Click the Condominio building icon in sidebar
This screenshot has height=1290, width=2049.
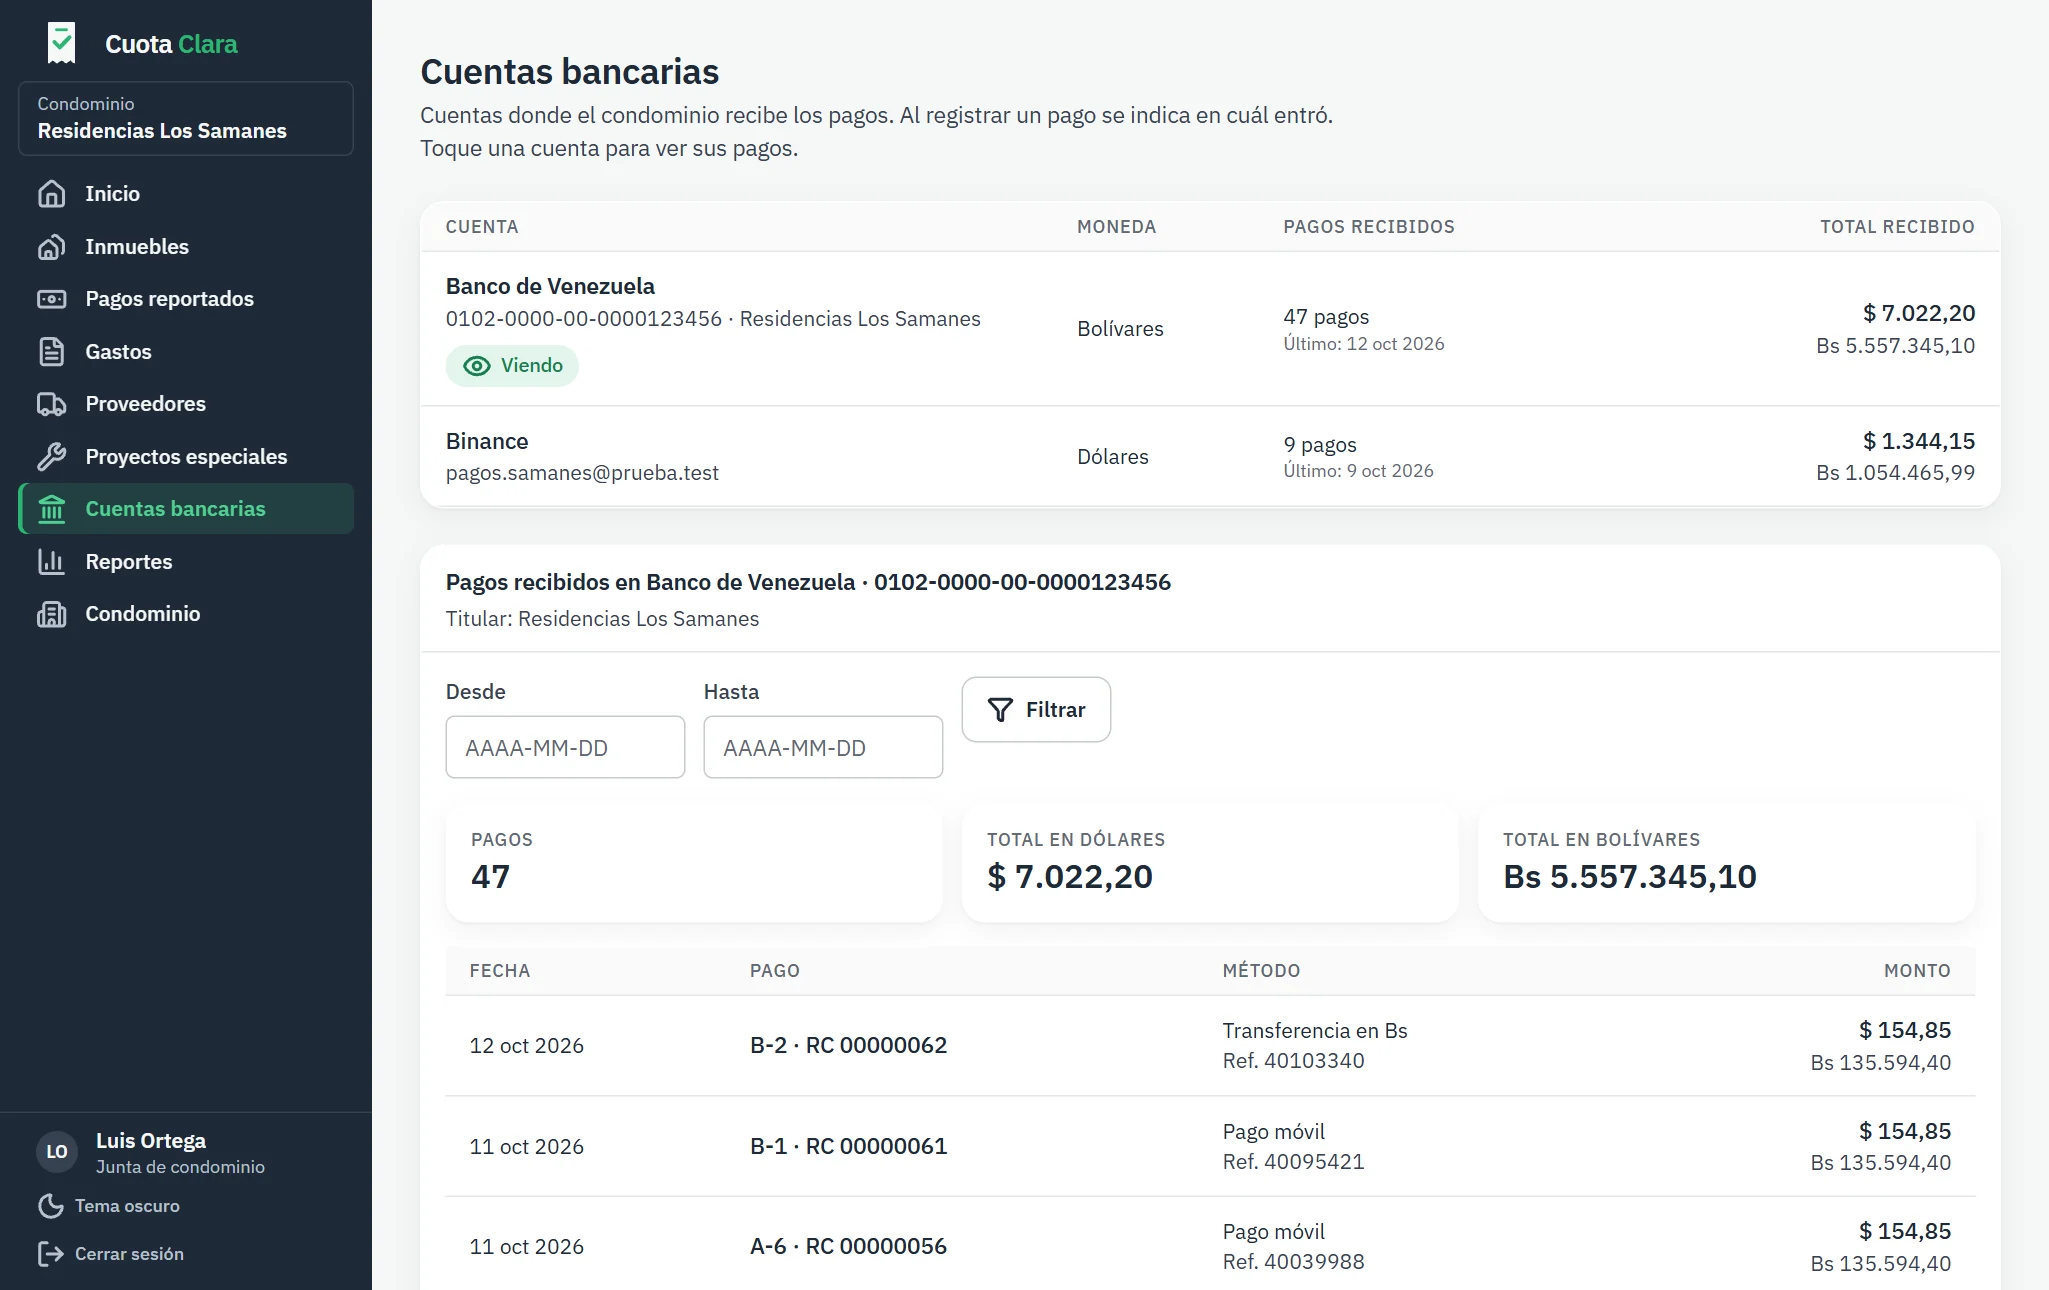coord(51,614)
